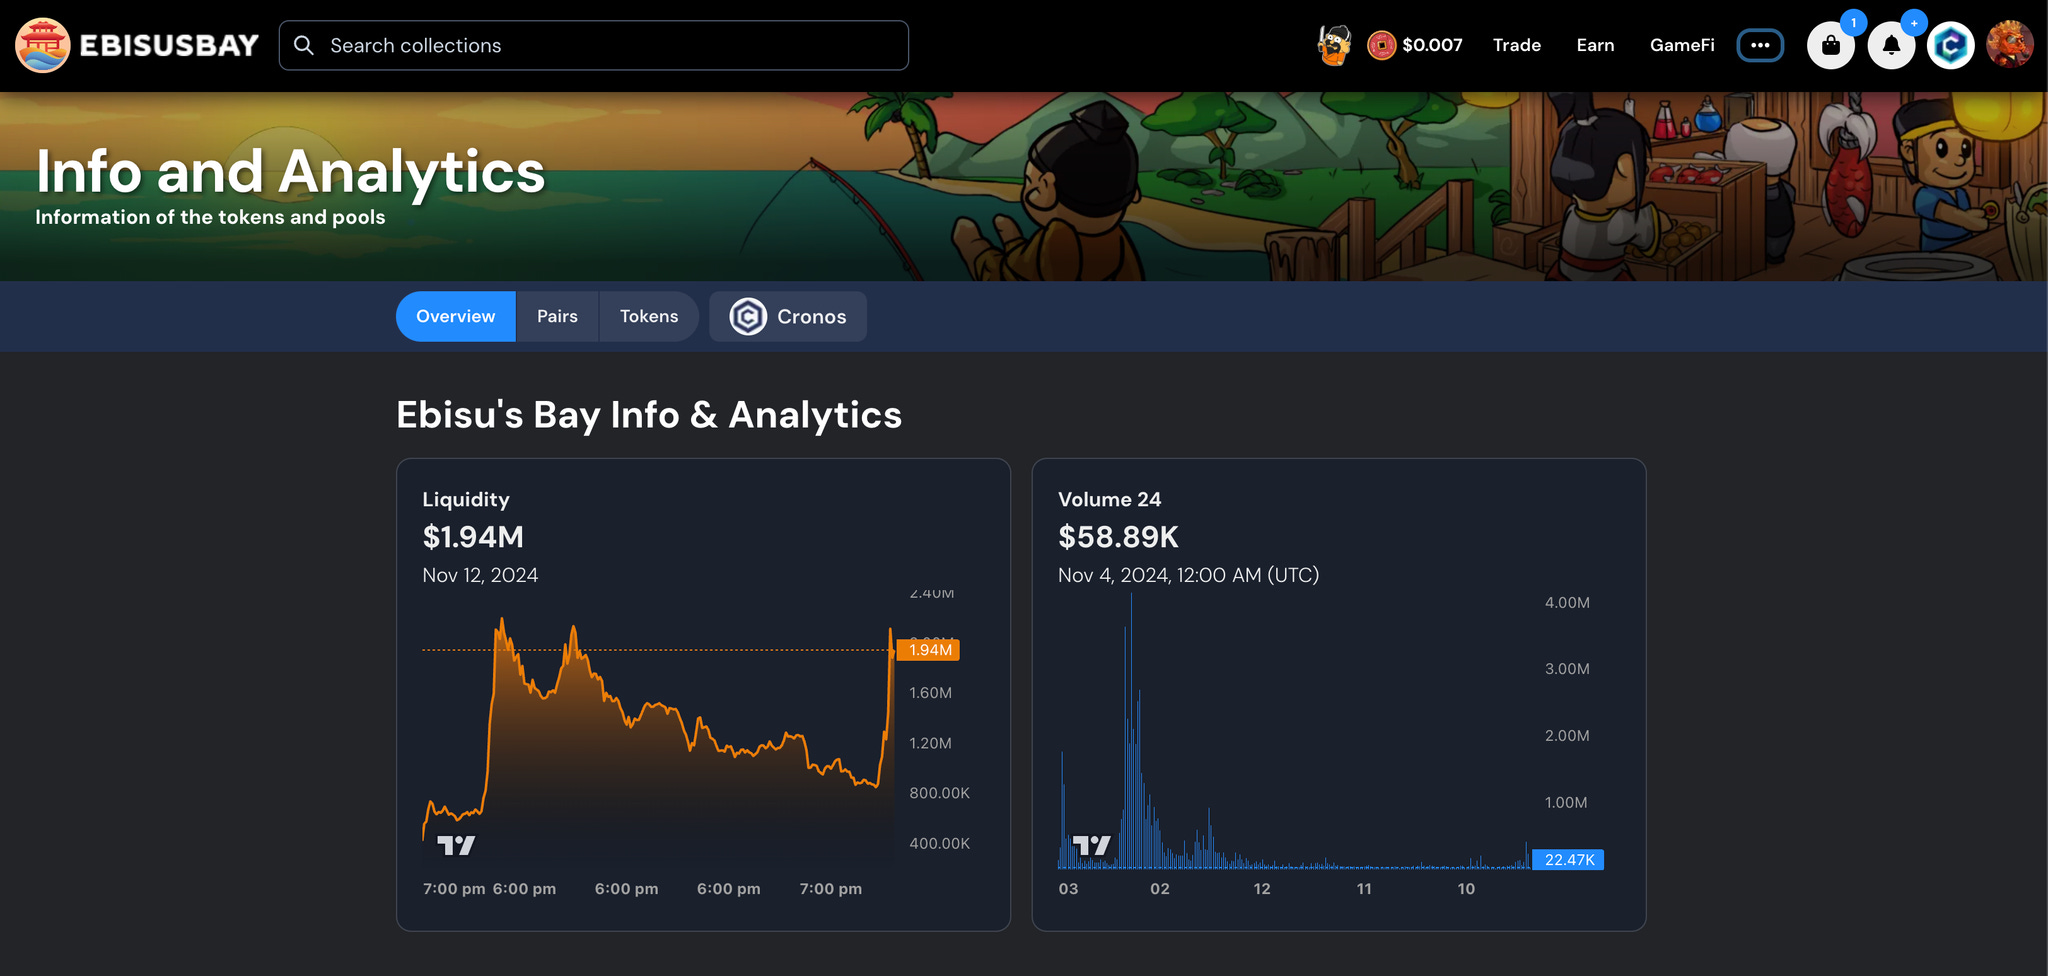Switch to the Overview tab
This screenshot has height=976, width=2048.
coord(456,316)
